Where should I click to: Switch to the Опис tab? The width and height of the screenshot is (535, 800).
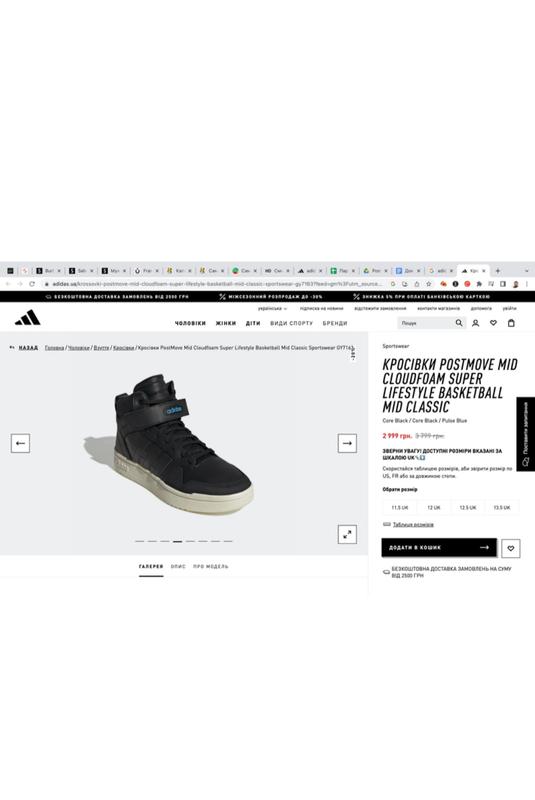point(178,566)
